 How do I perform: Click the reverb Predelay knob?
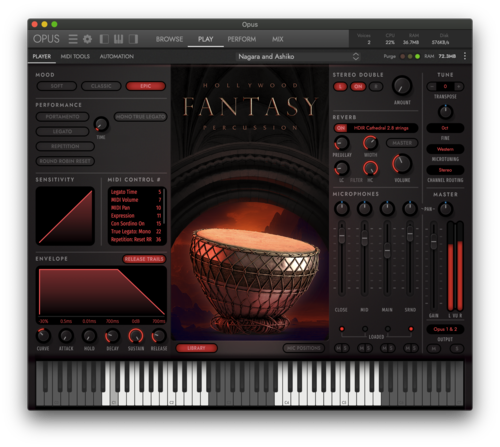(342, 143)
